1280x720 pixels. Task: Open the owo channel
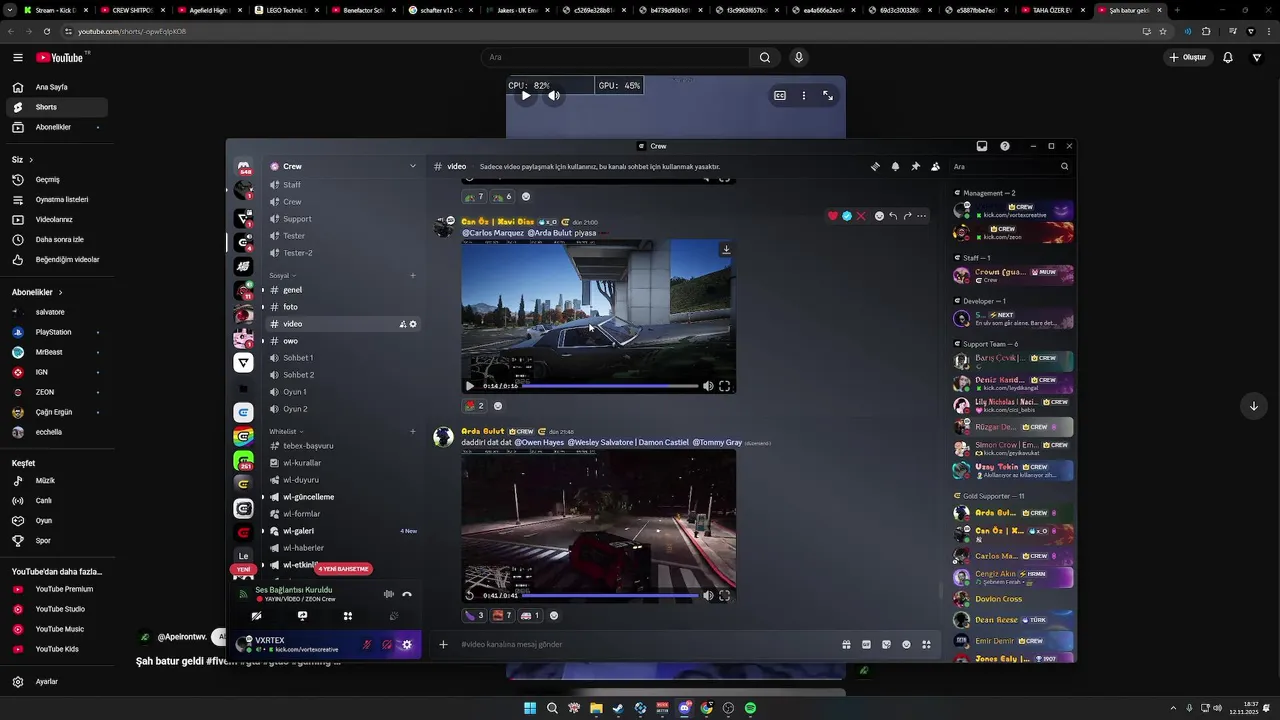point(342,341)
